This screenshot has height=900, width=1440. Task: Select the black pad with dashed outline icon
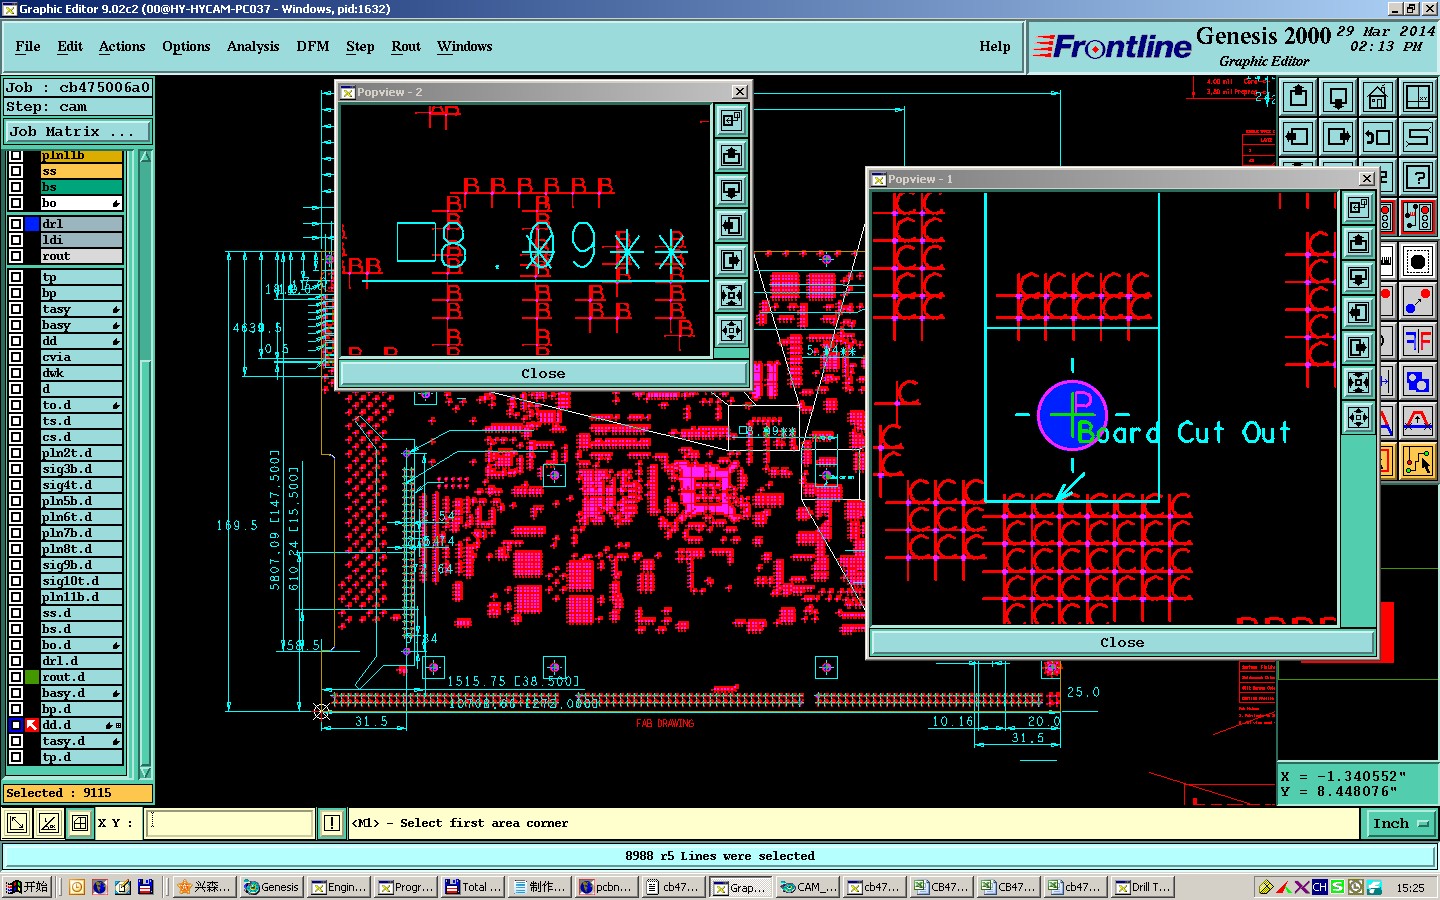coord(1418,262)
